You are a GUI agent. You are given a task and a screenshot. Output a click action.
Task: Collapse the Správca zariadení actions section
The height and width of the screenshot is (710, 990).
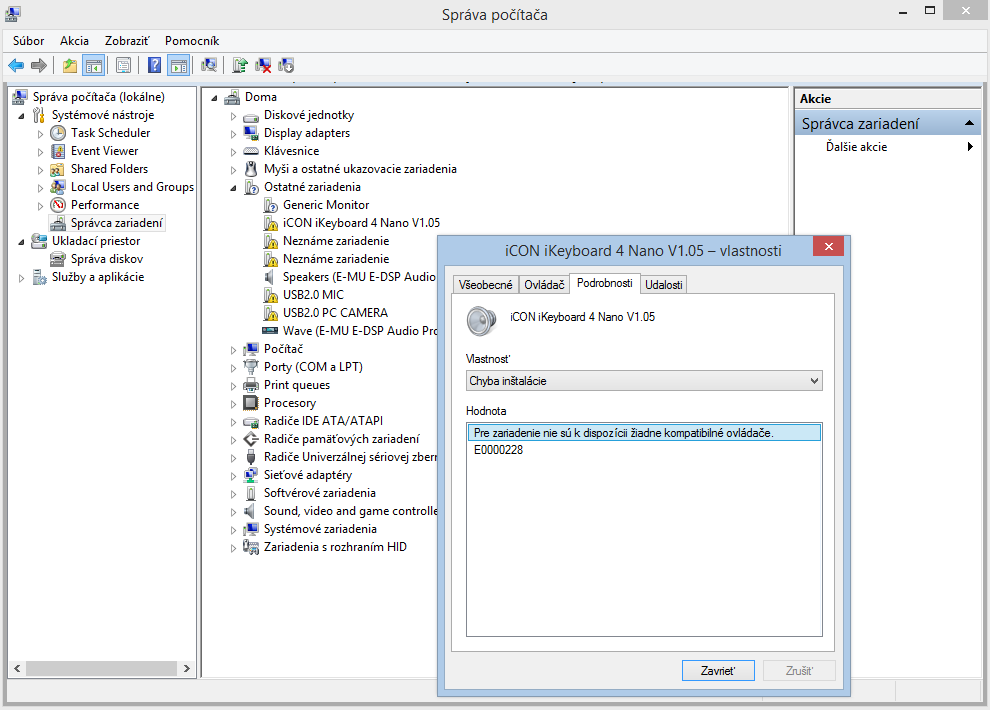tap(969, 124)
